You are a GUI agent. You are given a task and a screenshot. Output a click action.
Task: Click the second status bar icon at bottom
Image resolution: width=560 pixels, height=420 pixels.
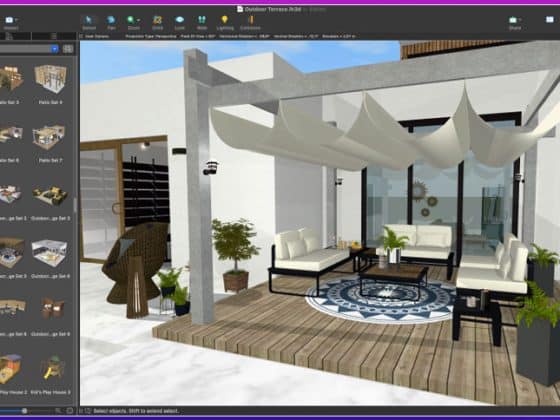click(x=88, y=411)
